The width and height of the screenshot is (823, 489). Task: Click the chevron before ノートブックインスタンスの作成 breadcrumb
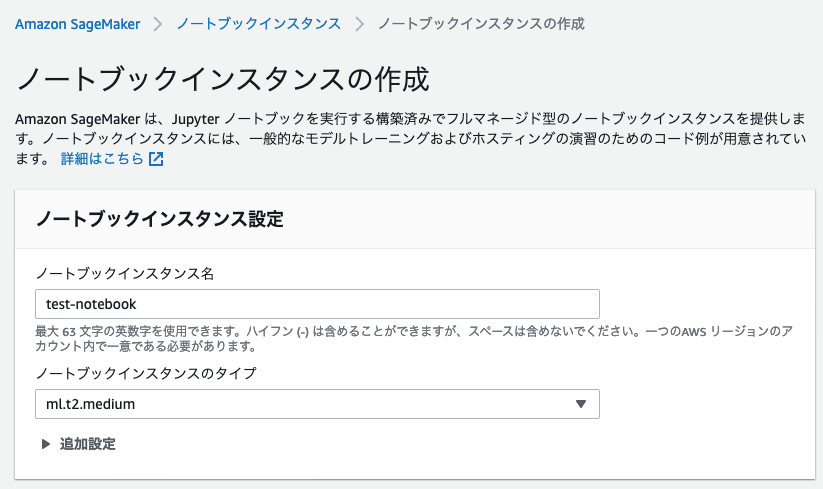[360, 24]
